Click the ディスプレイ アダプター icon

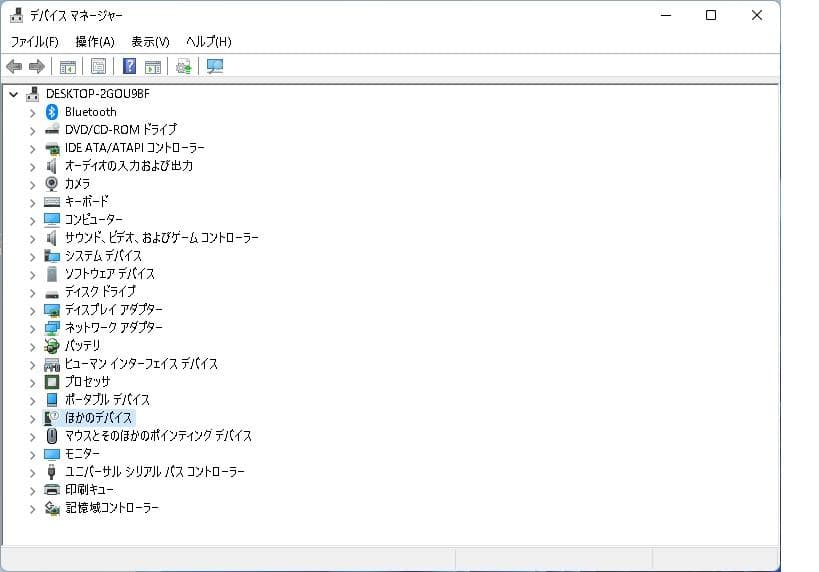click(52, 310)
